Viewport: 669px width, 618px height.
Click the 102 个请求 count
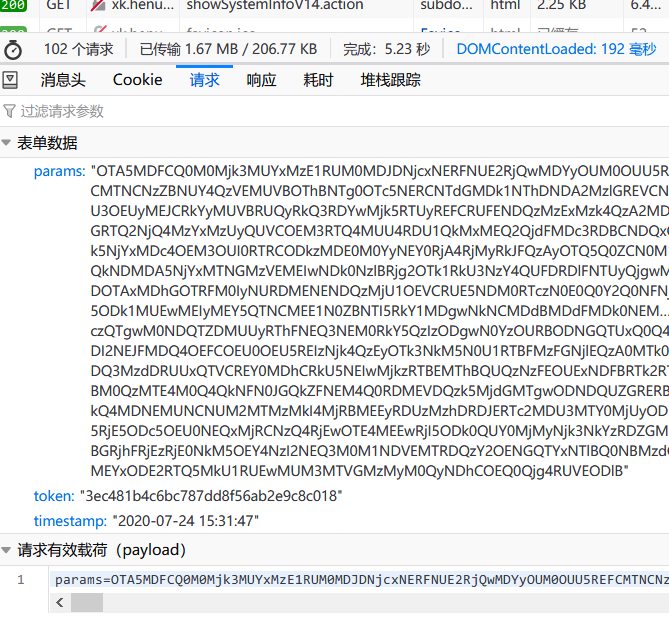click(x=79, y=49)
